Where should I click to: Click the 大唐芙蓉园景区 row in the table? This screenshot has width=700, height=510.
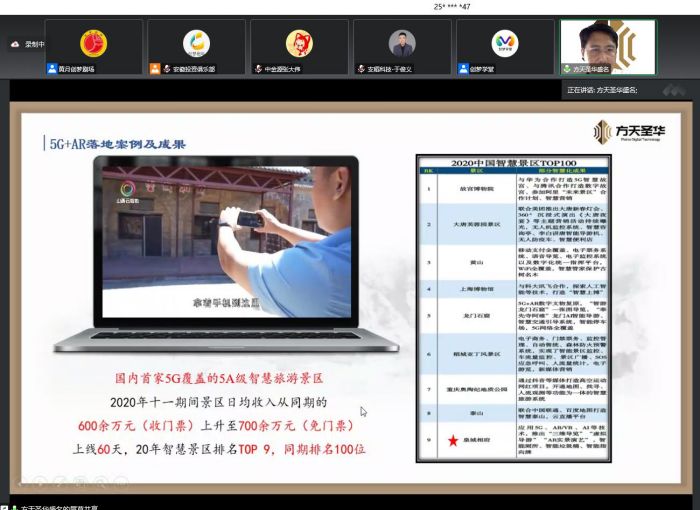point(513,224)
